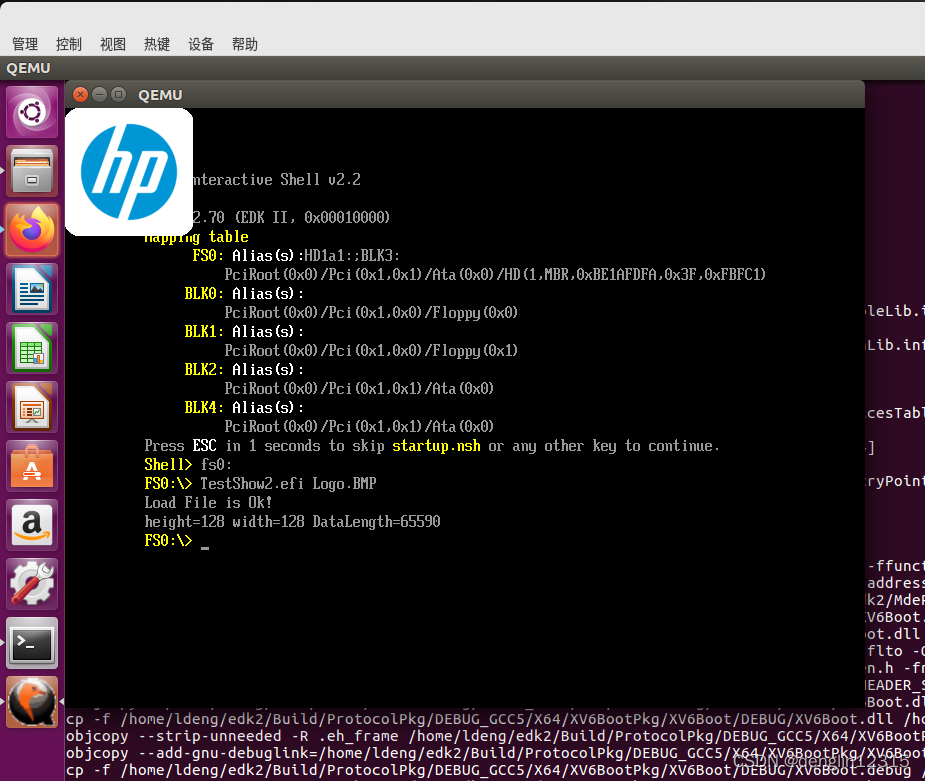Click 'height=128 width=128 DataLength=65590' line
925x781 pixels.
point(293,521)
